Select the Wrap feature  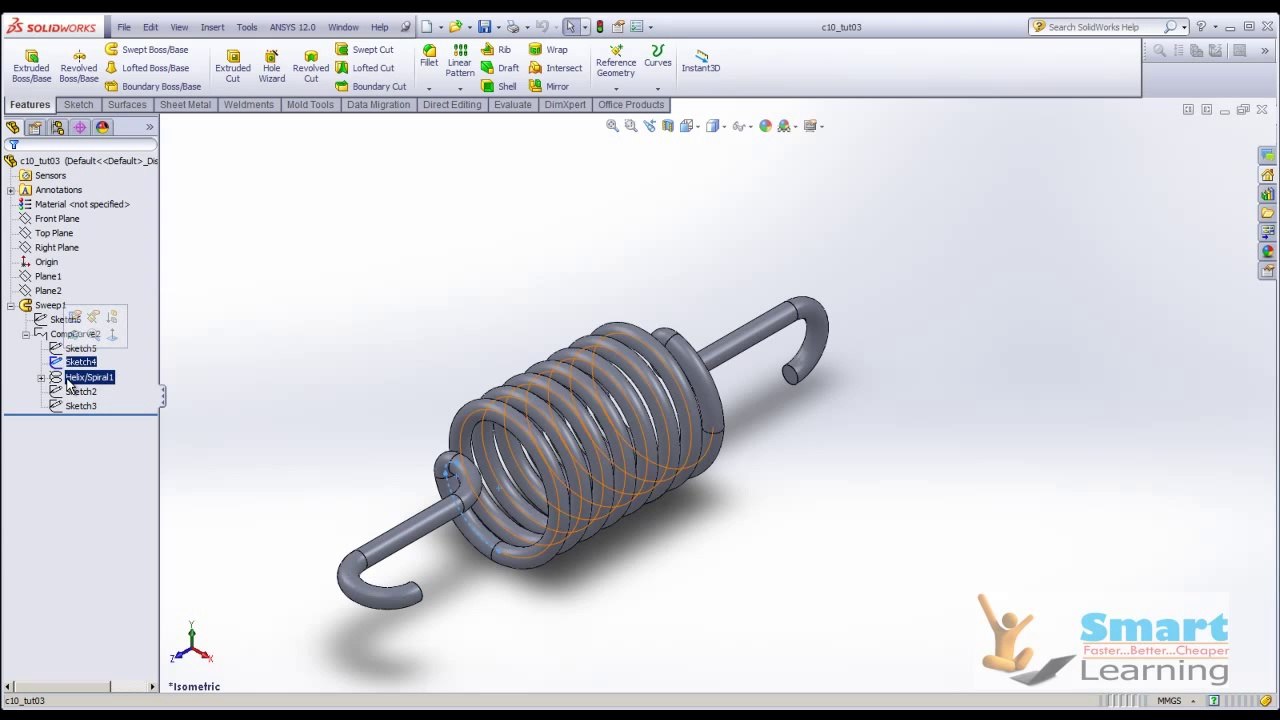click(548, 49)
